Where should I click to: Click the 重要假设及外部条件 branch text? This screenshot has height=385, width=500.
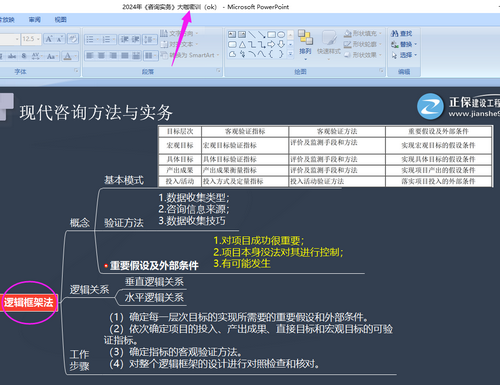[154, 266]
